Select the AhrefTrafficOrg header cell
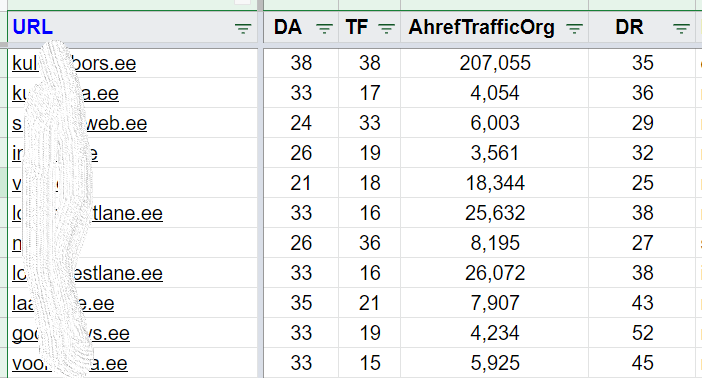 tap(494, 27)
